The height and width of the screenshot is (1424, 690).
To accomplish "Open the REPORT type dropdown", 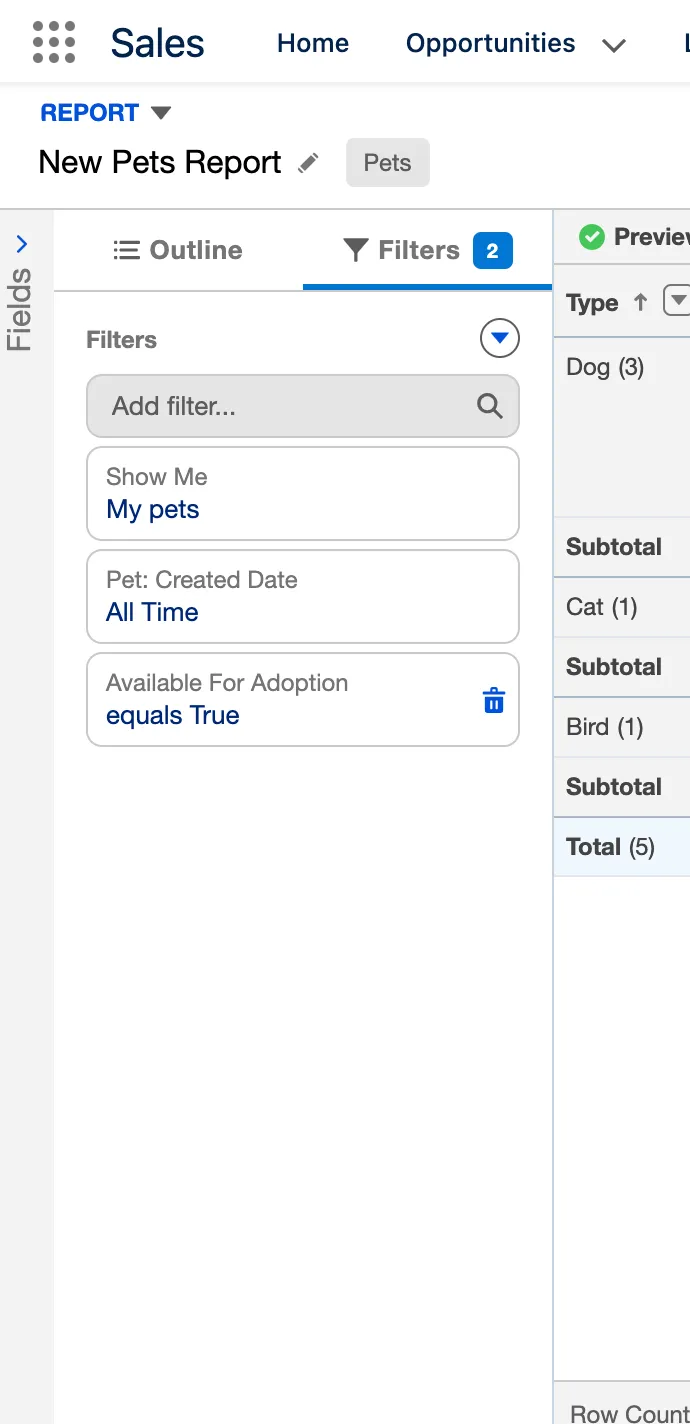I will click(x=160, y=113).
